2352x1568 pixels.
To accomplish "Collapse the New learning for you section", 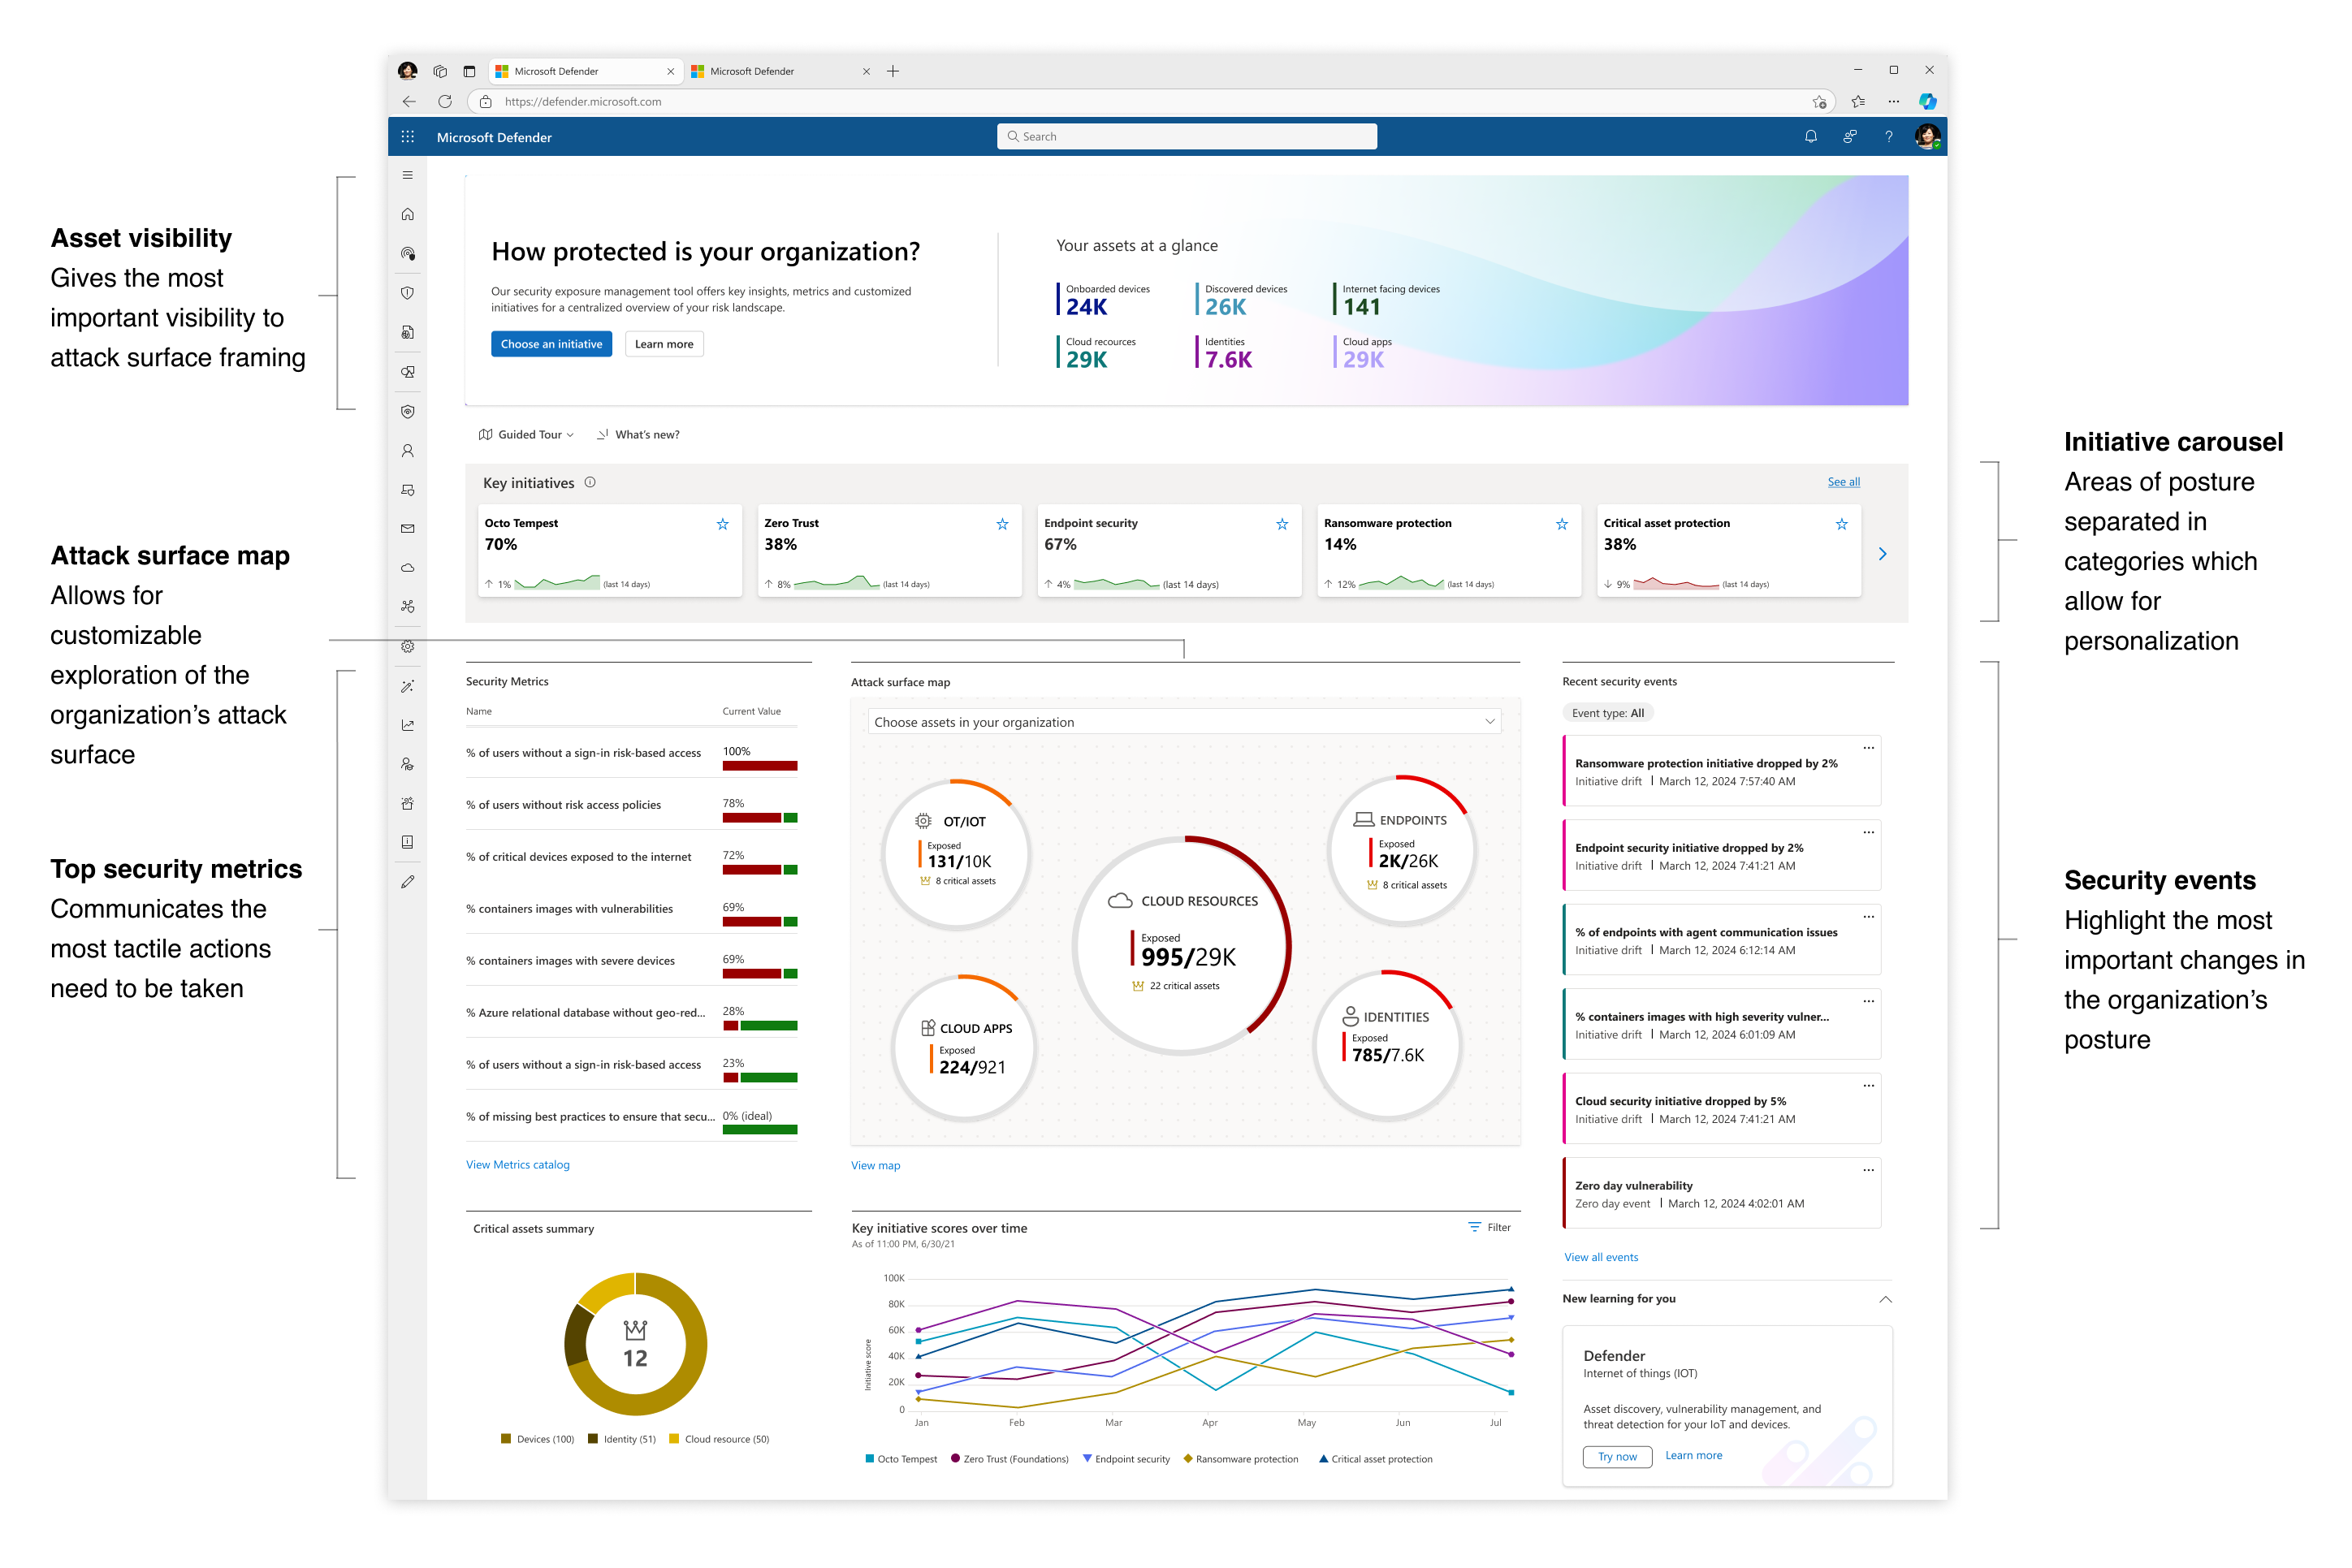I will [x=1885, y=1299].
